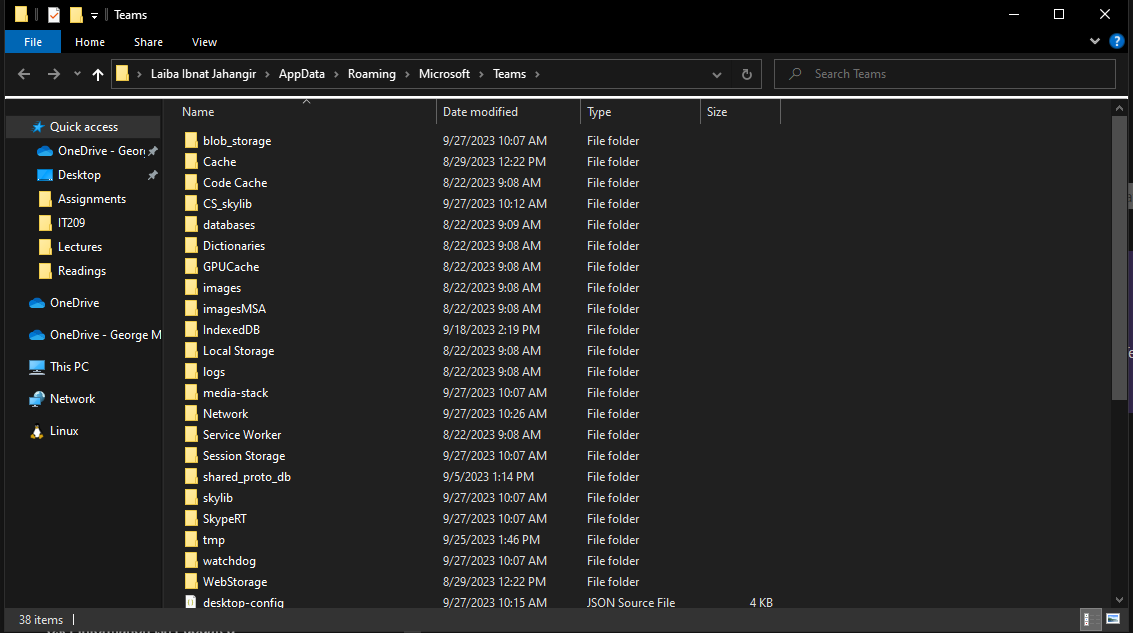Viewport: 1133px width, 633px height.
Task: Expand the ribbon with the chevron
Action: tap(1095, 42)
